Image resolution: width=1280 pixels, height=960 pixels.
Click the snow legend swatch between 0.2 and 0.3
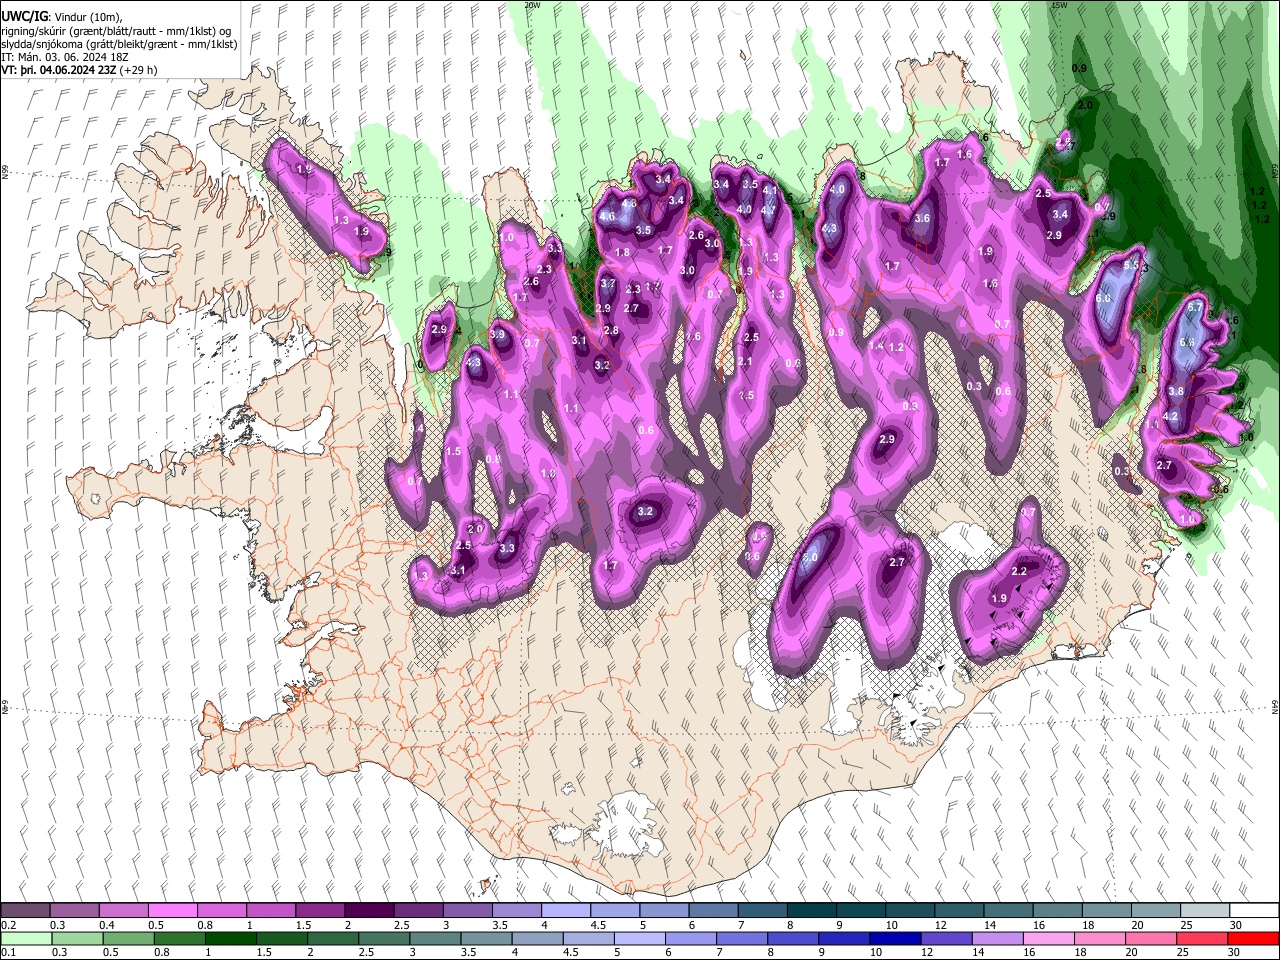pyautogui.click(x=26, y=910)
